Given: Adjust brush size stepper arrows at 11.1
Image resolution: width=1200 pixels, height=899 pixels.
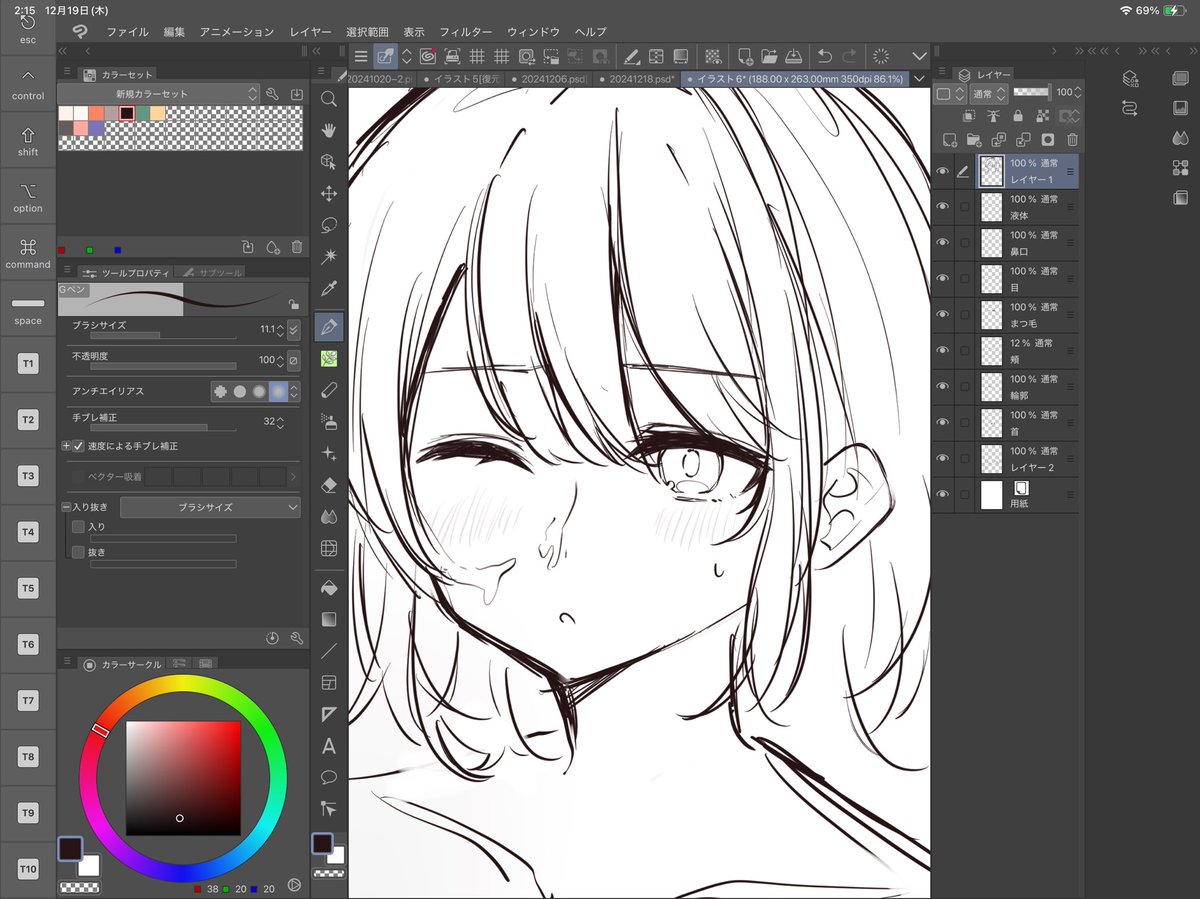Looking at the screenshot, I should pyautogui.click(x=280, y=330).
